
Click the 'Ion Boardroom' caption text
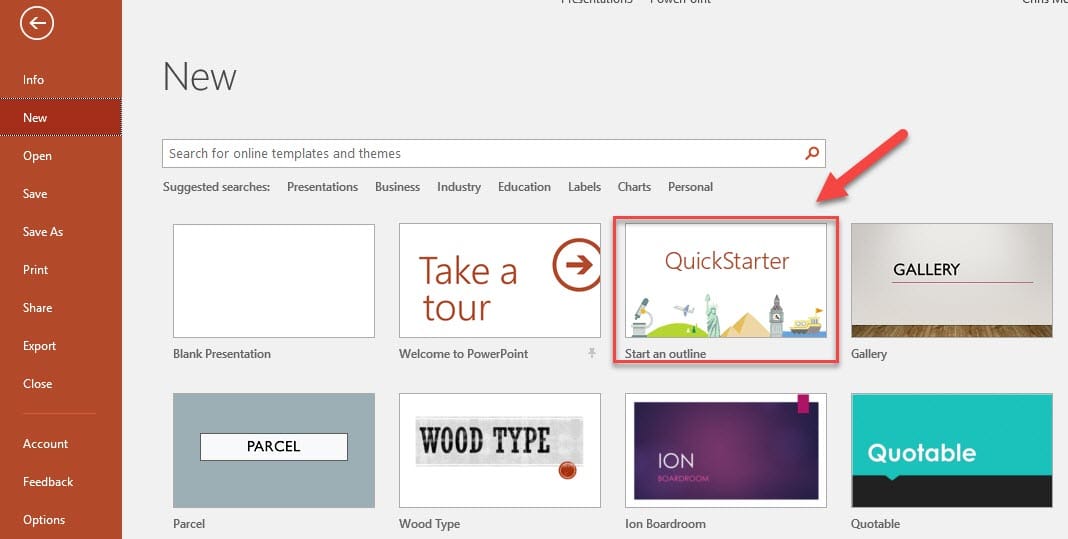[x=665, y=524]
